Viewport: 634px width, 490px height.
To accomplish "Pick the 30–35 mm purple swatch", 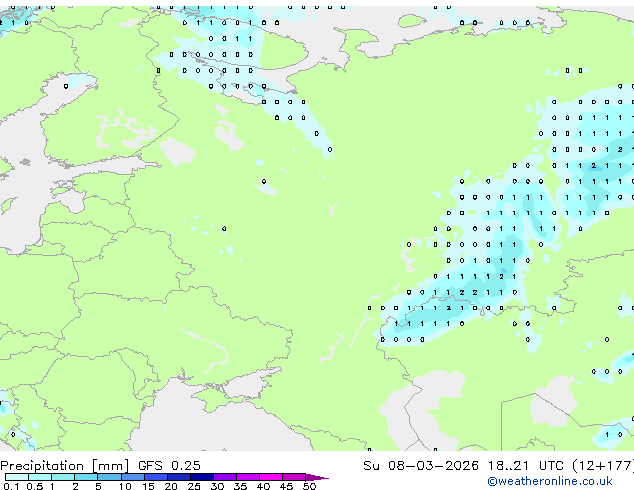I will [x=225, y=477].
